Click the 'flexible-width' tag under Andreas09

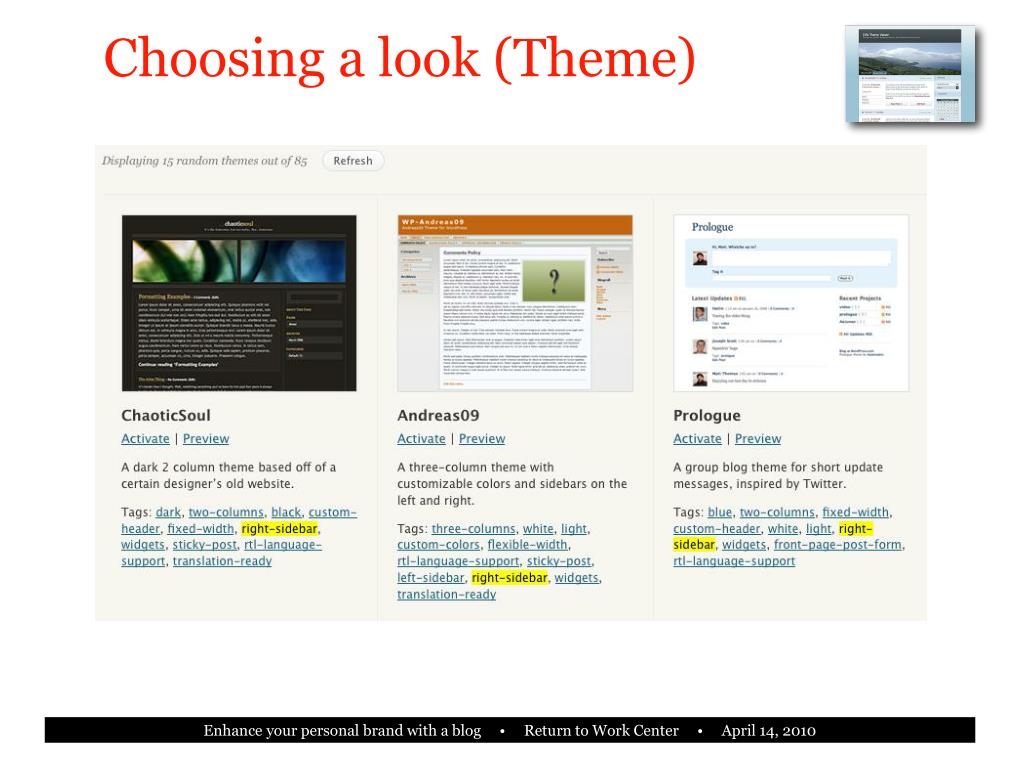(528, 545)
